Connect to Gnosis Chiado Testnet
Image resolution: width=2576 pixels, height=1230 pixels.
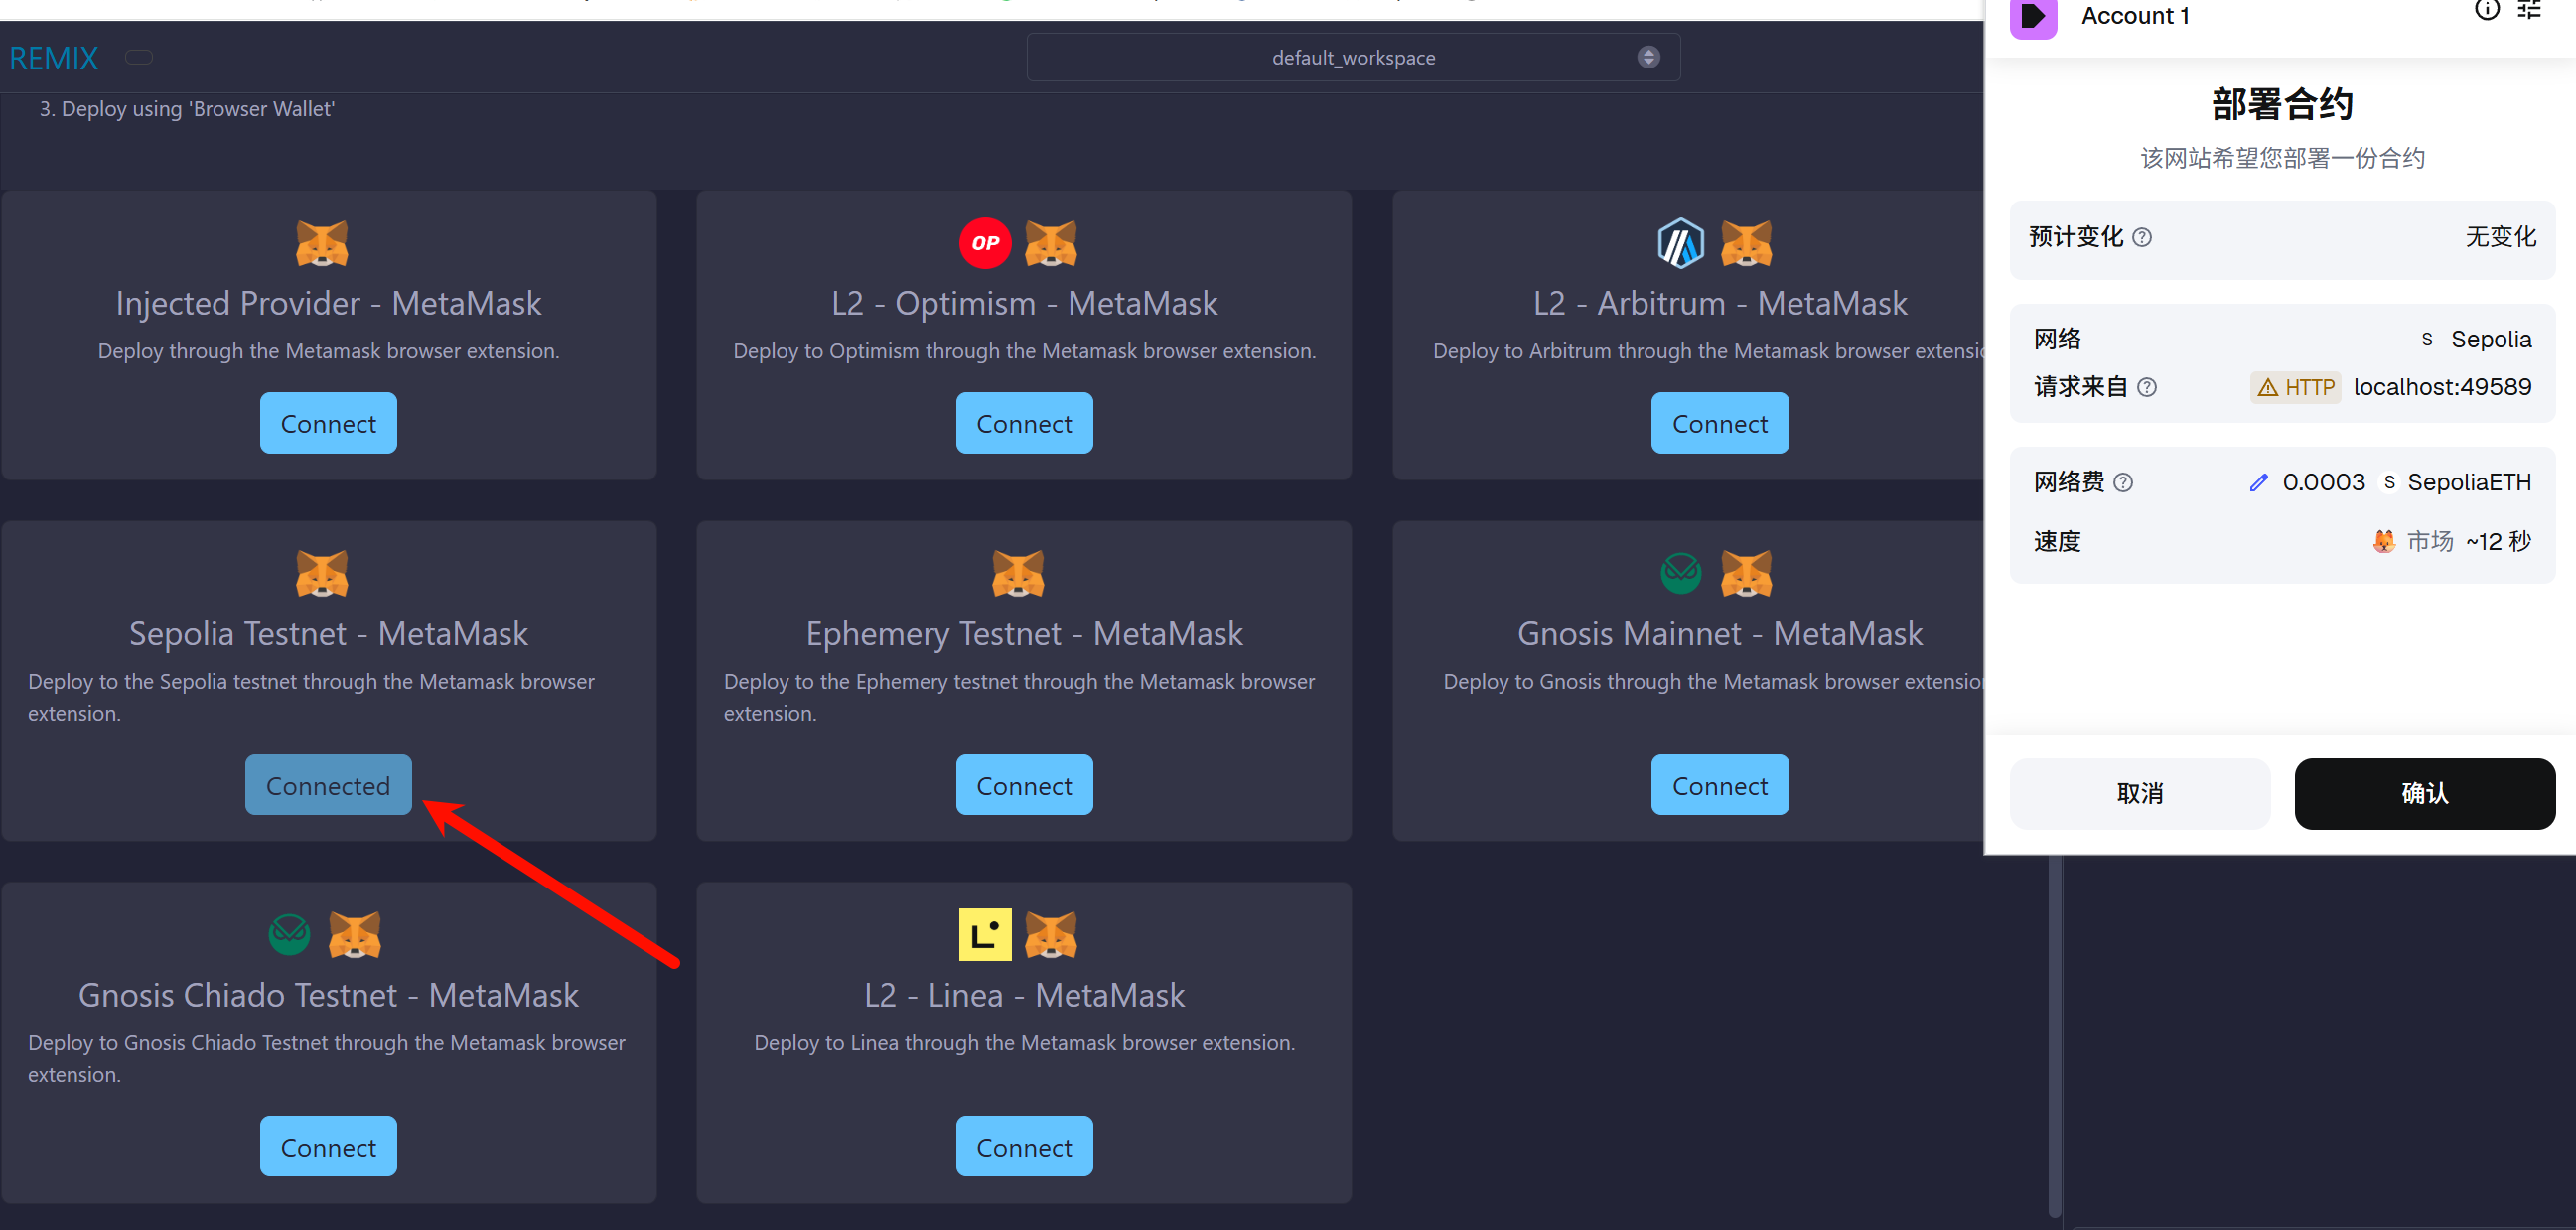[328, 1147]
